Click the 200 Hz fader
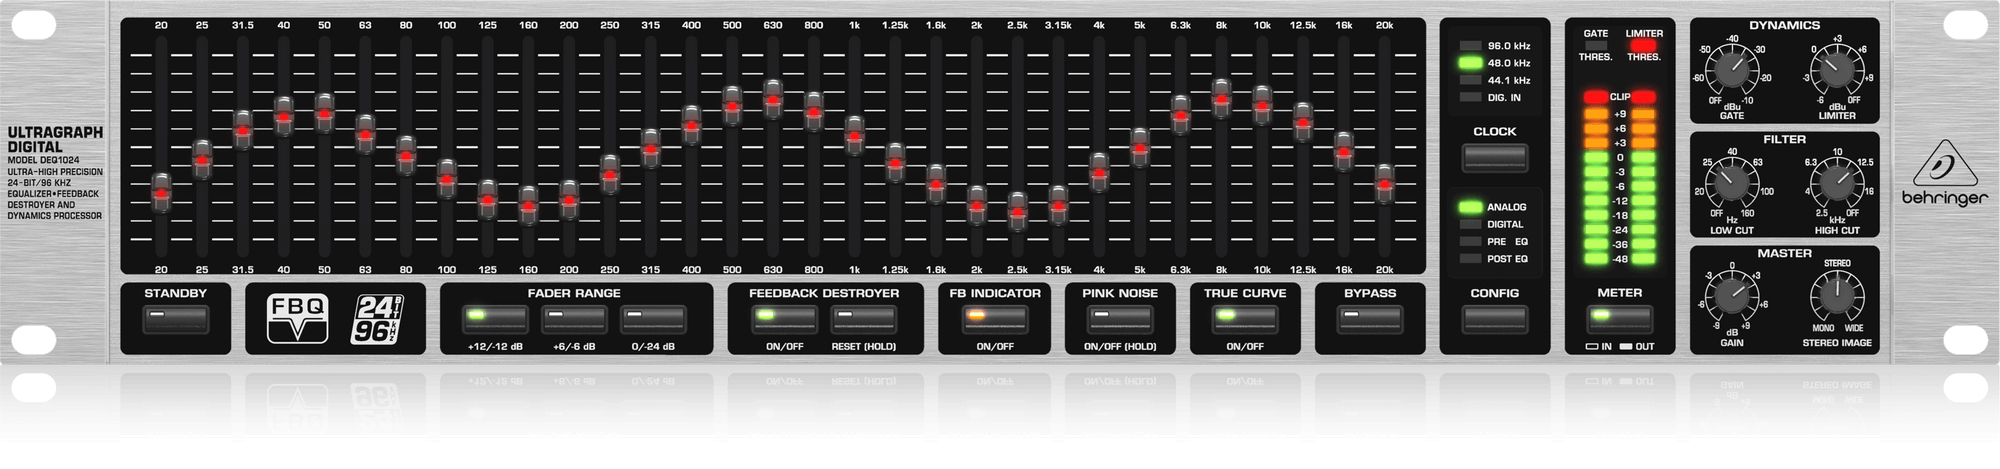 (x=569, y=201)
